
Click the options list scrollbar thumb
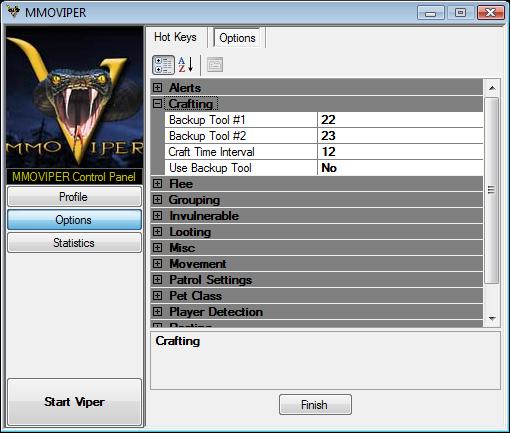coord(492,190)
